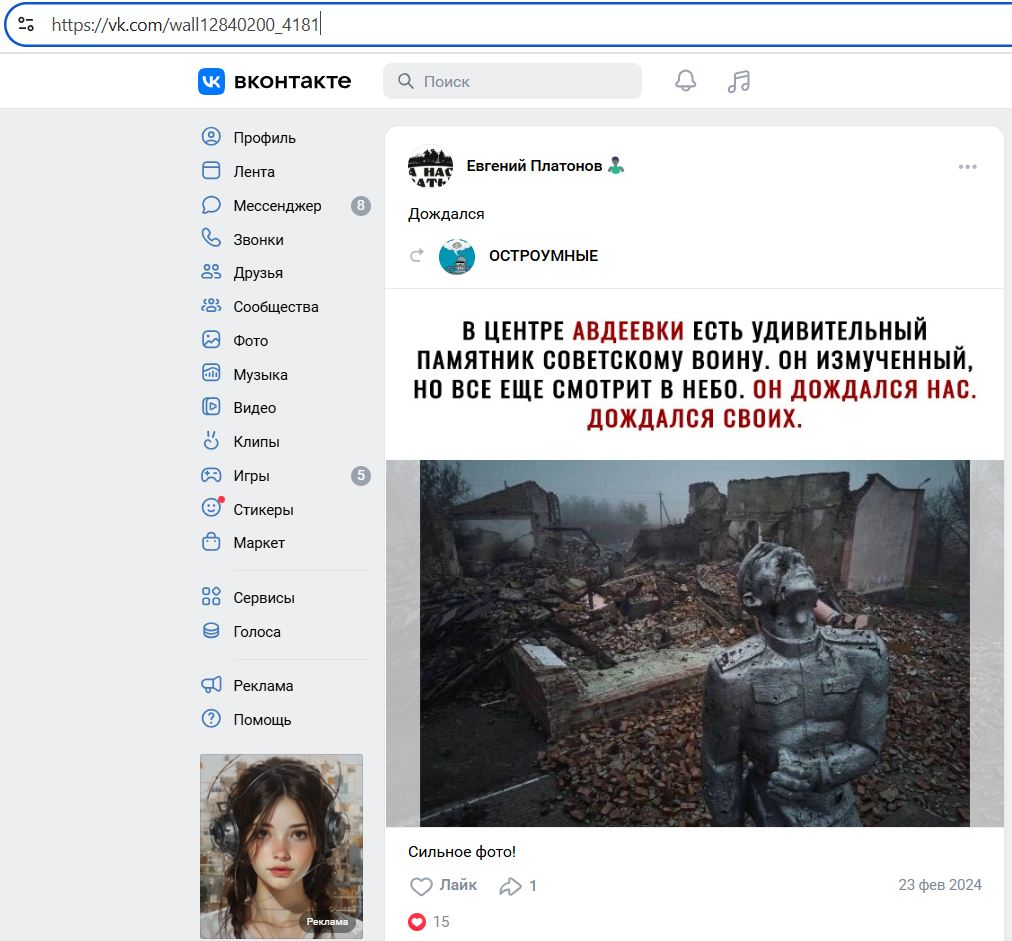Click the Поиск search field

tap(512, 81)
